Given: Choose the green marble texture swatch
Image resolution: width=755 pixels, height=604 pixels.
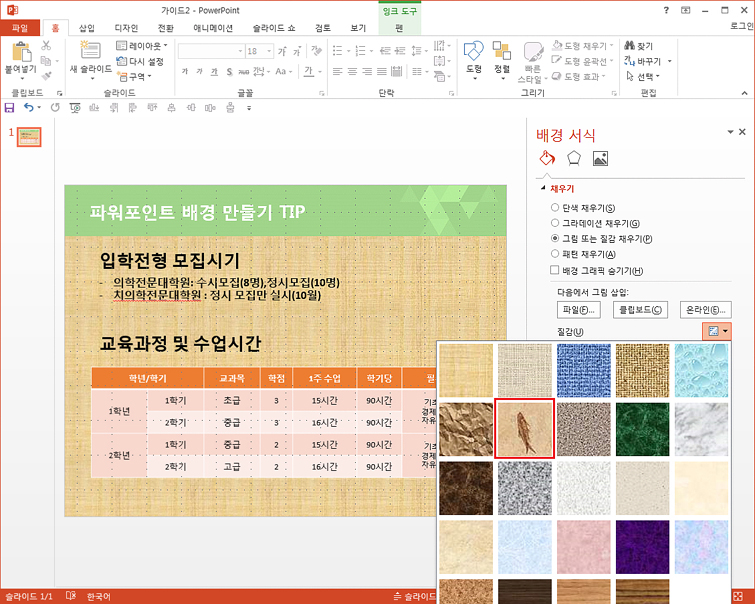Looking at the screenshot, I should (x=642, y=429).
